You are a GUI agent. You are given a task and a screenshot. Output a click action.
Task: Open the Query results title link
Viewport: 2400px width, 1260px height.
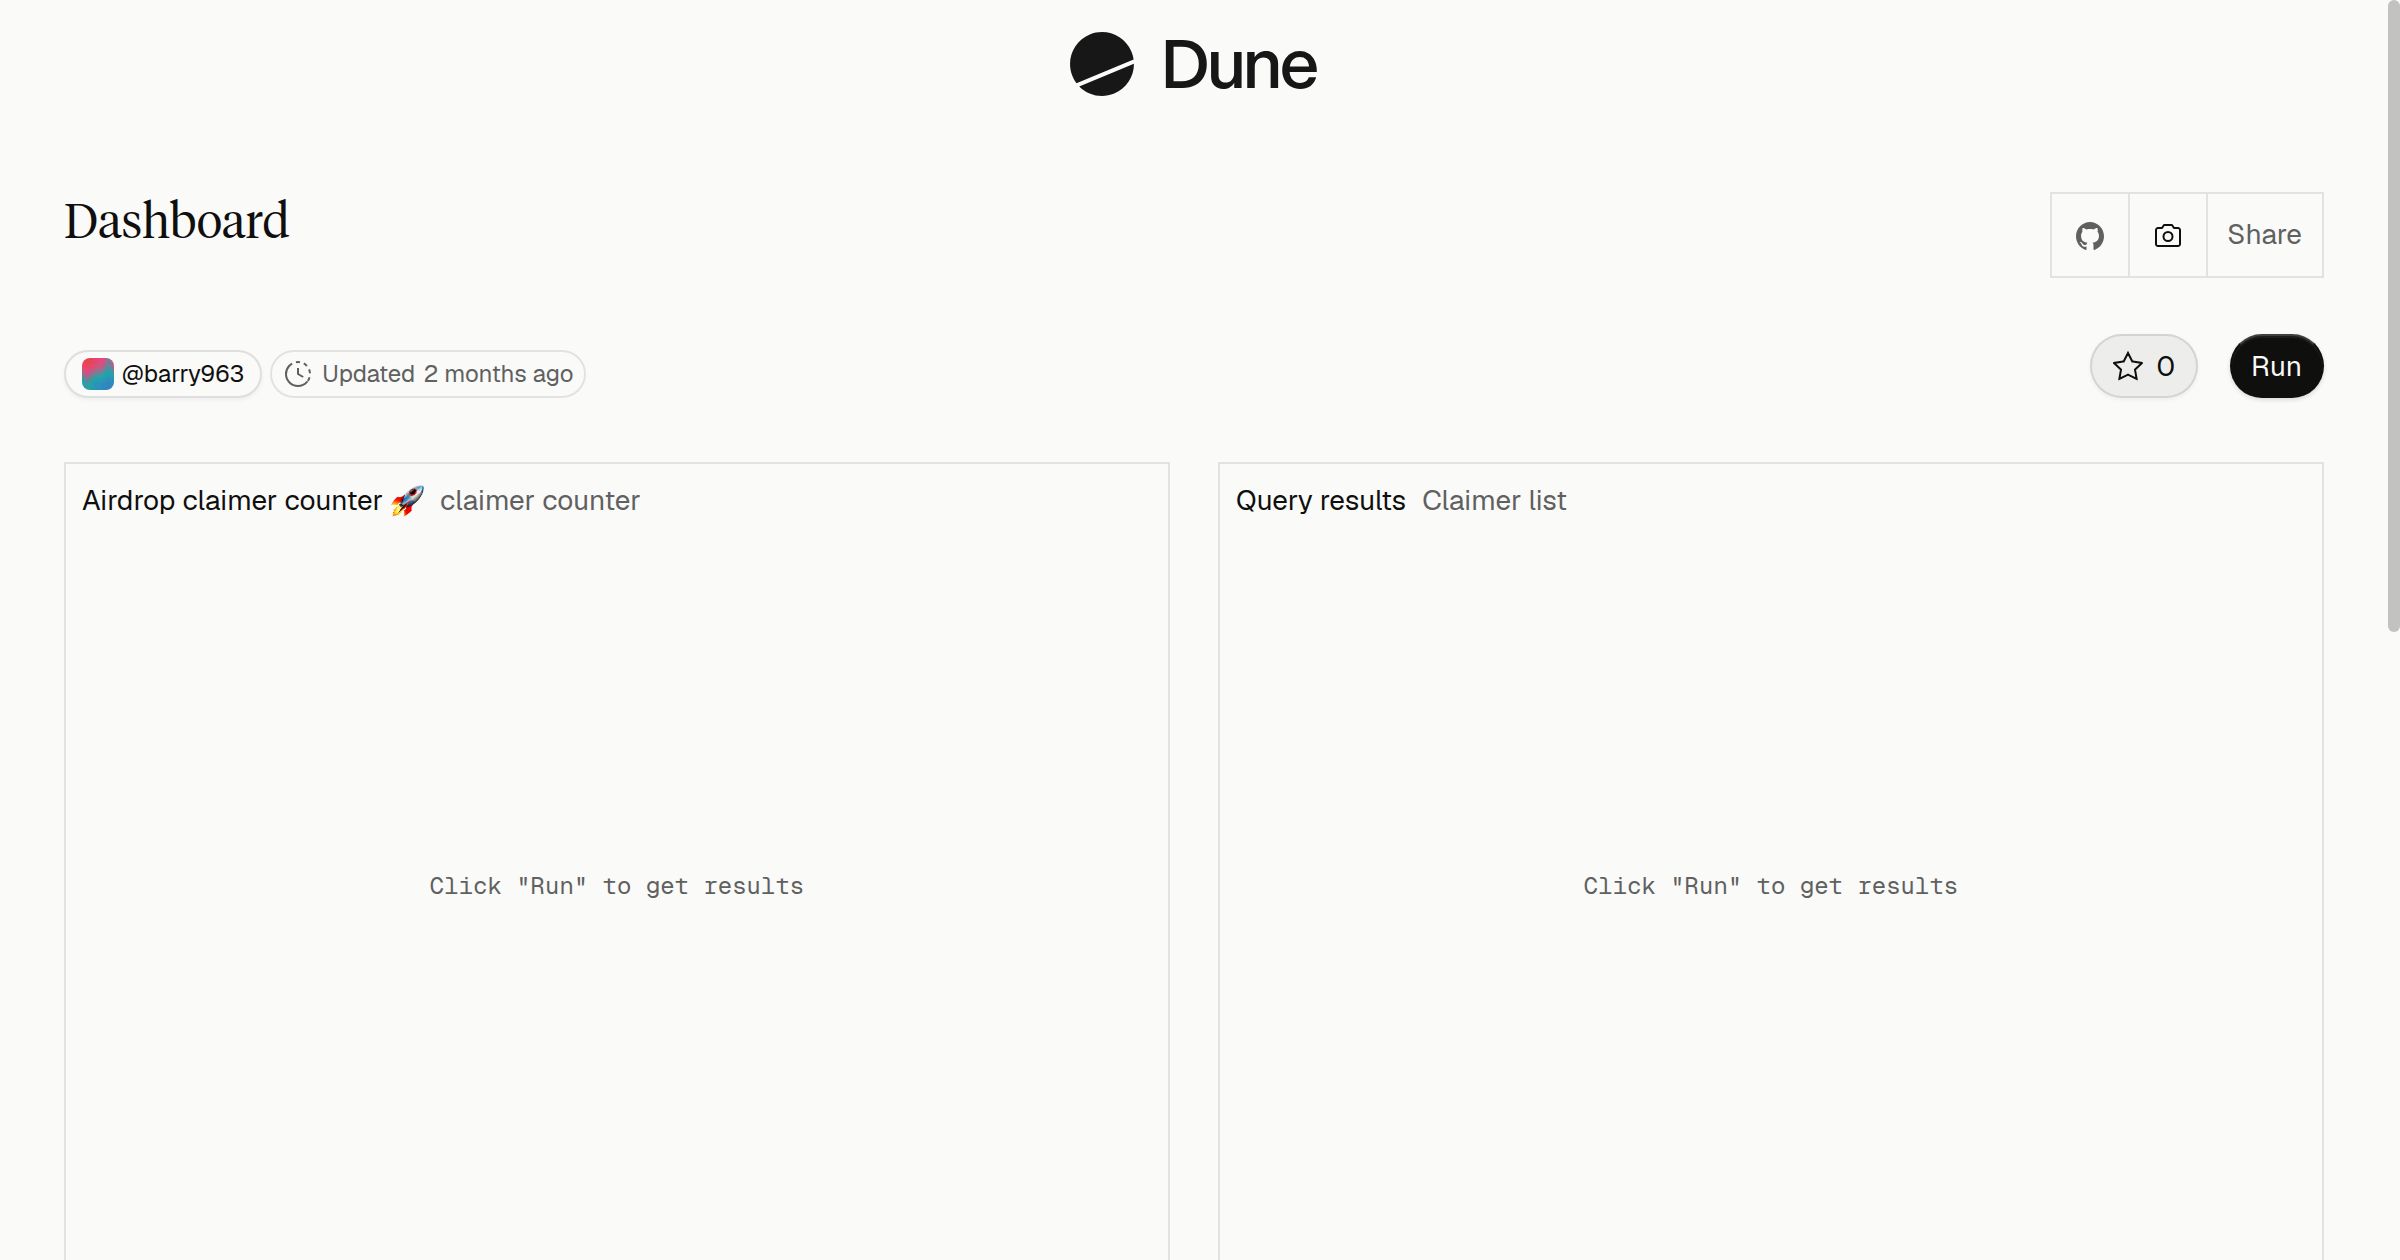[1320, 500]
